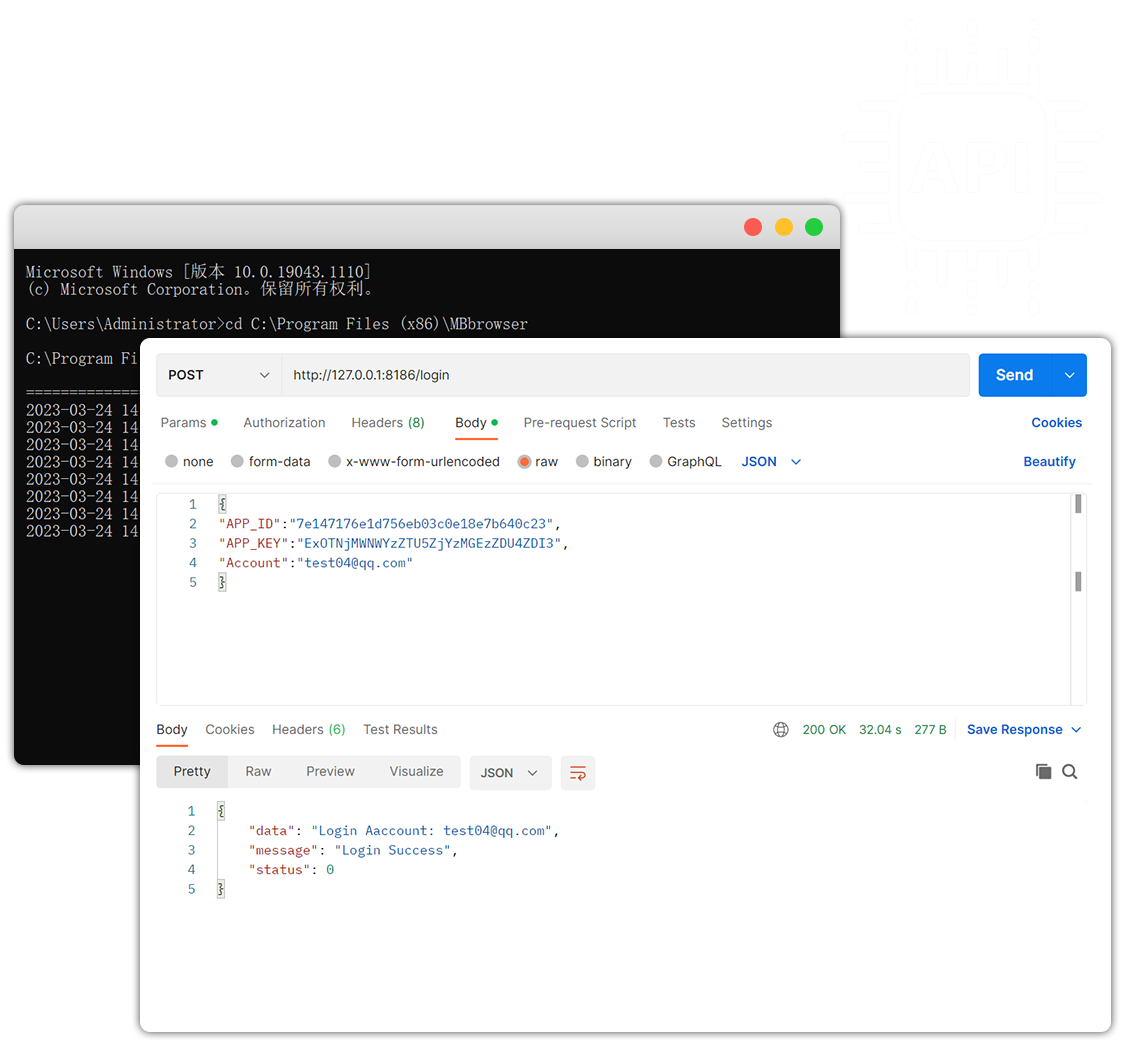Click the Beautify link
1128x1052 pixels.
(x=1049, y=462)
